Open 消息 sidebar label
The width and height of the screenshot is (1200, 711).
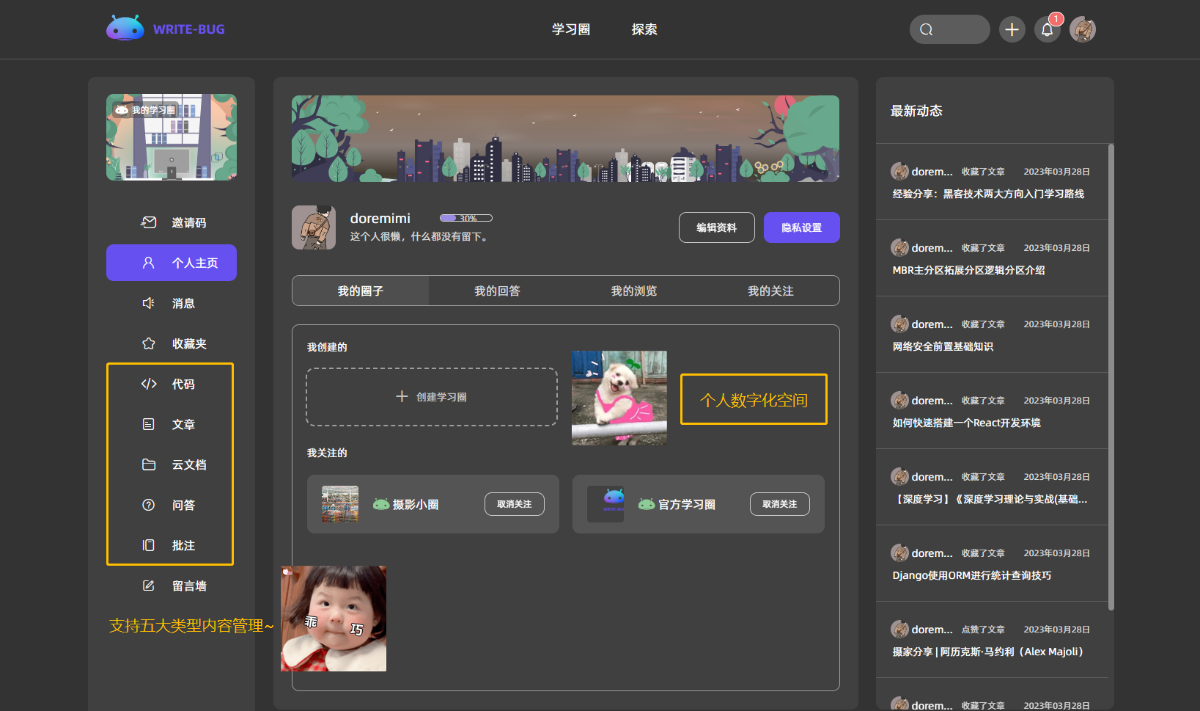(x=183, y=303)
